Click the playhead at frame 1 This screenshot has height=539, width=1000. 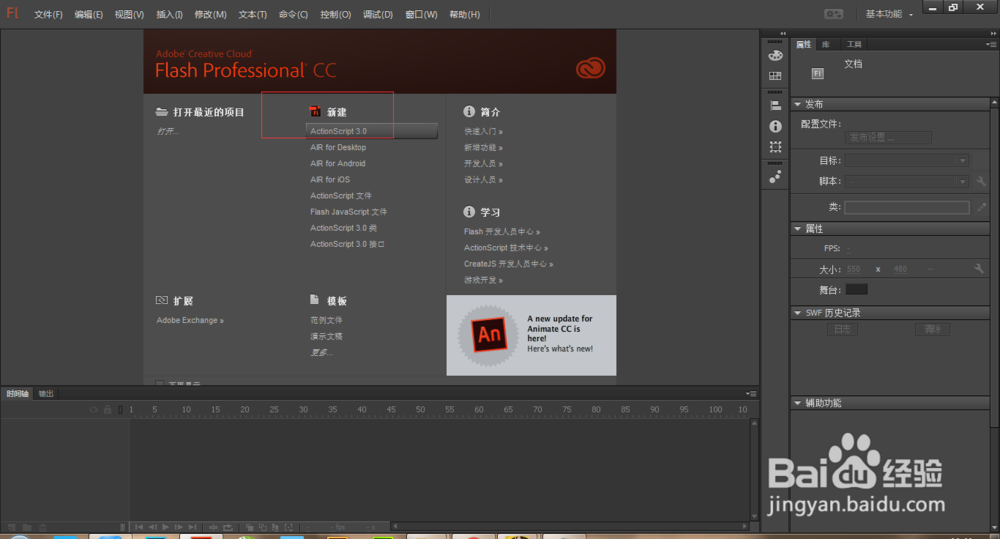coord(131,410)
